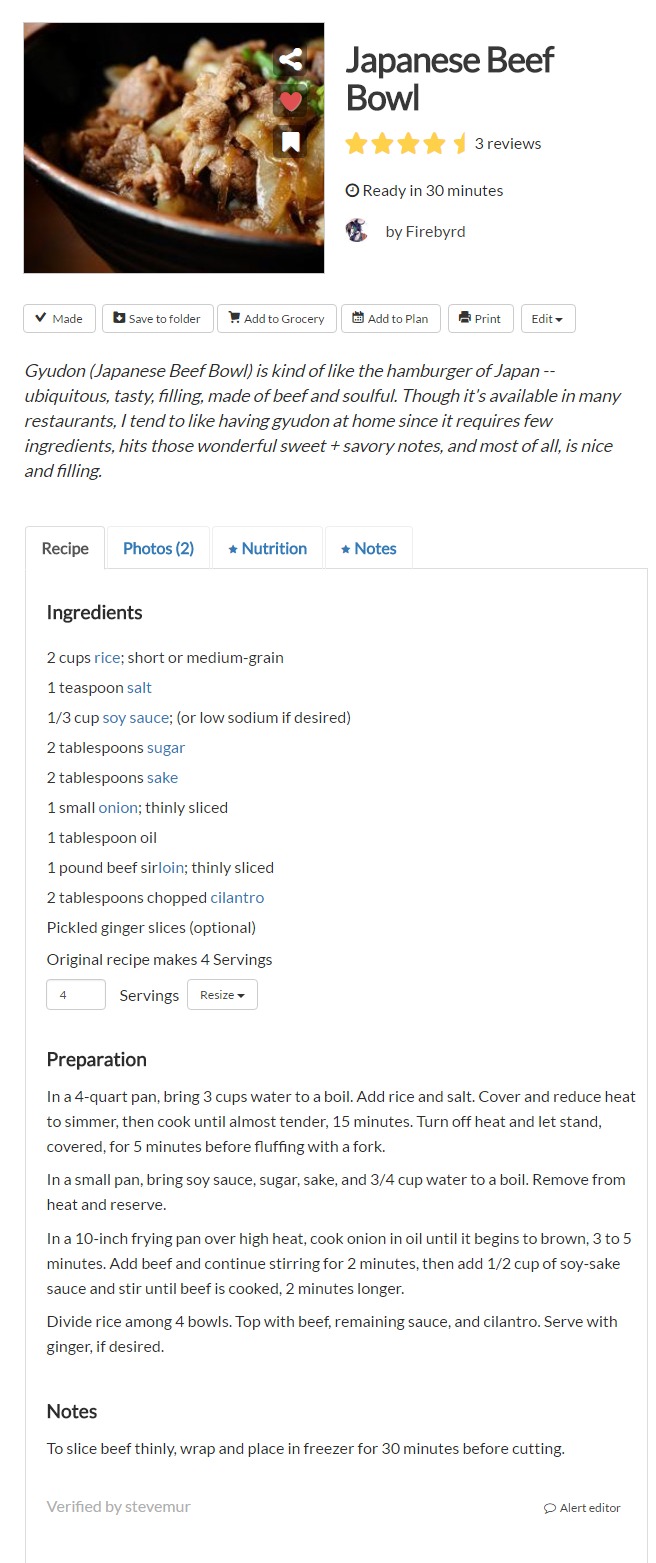Screen dimensions: 656x1563
Task: Mark recipe as Made
Action: [59, 319]
